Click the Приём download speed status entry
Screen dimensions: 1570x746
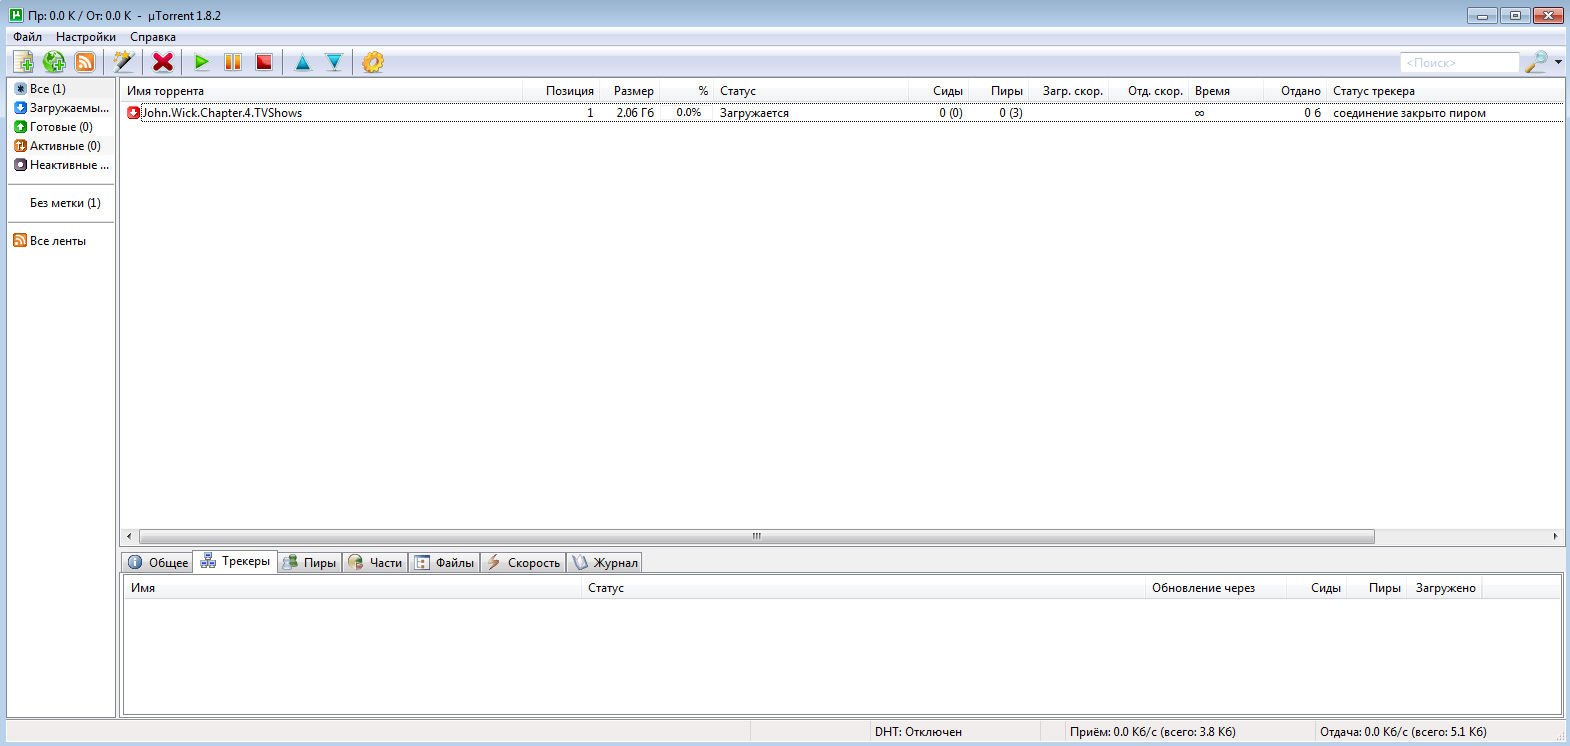1152,732
